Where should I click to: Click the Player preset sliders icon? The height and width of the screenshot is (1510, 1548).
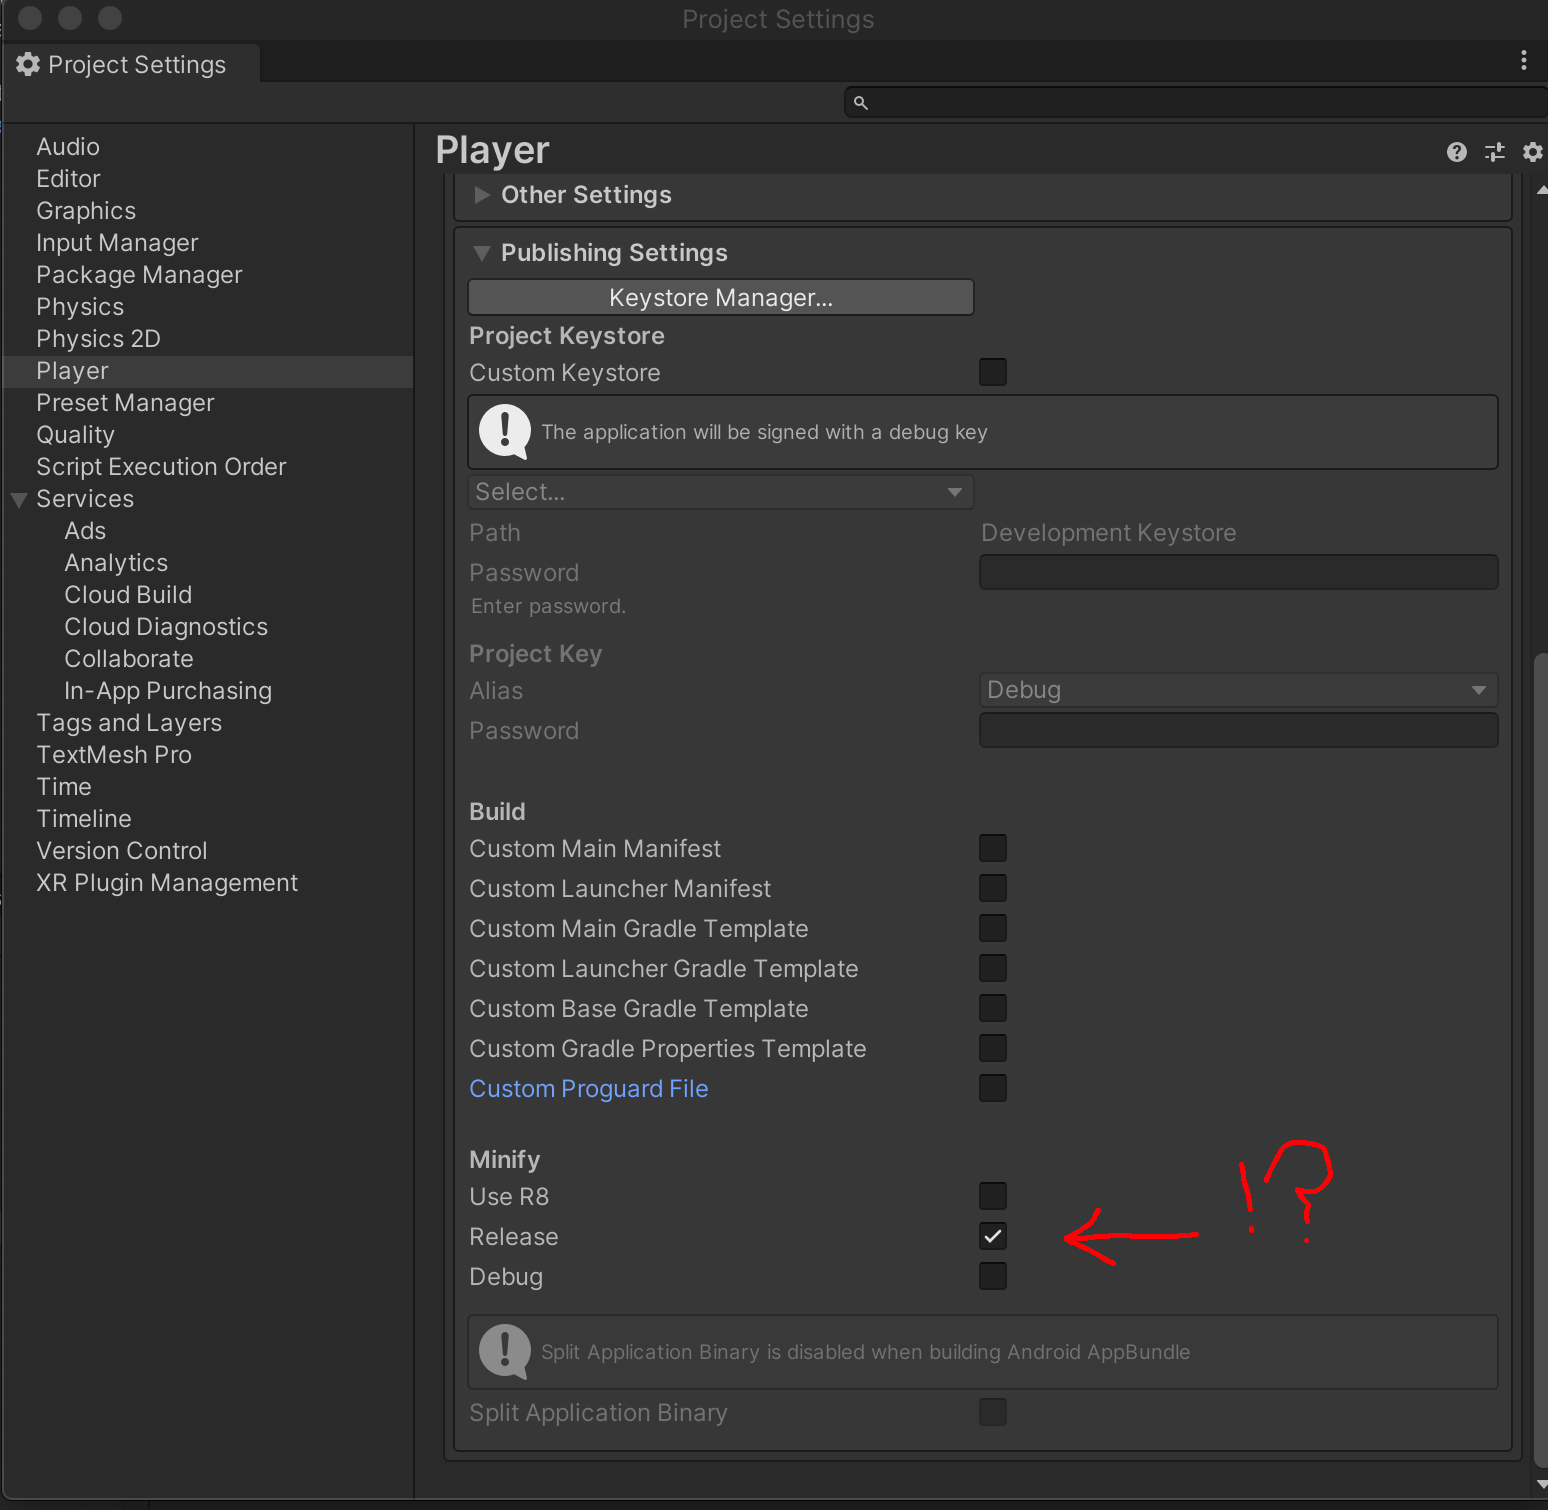coord(1494,152)
